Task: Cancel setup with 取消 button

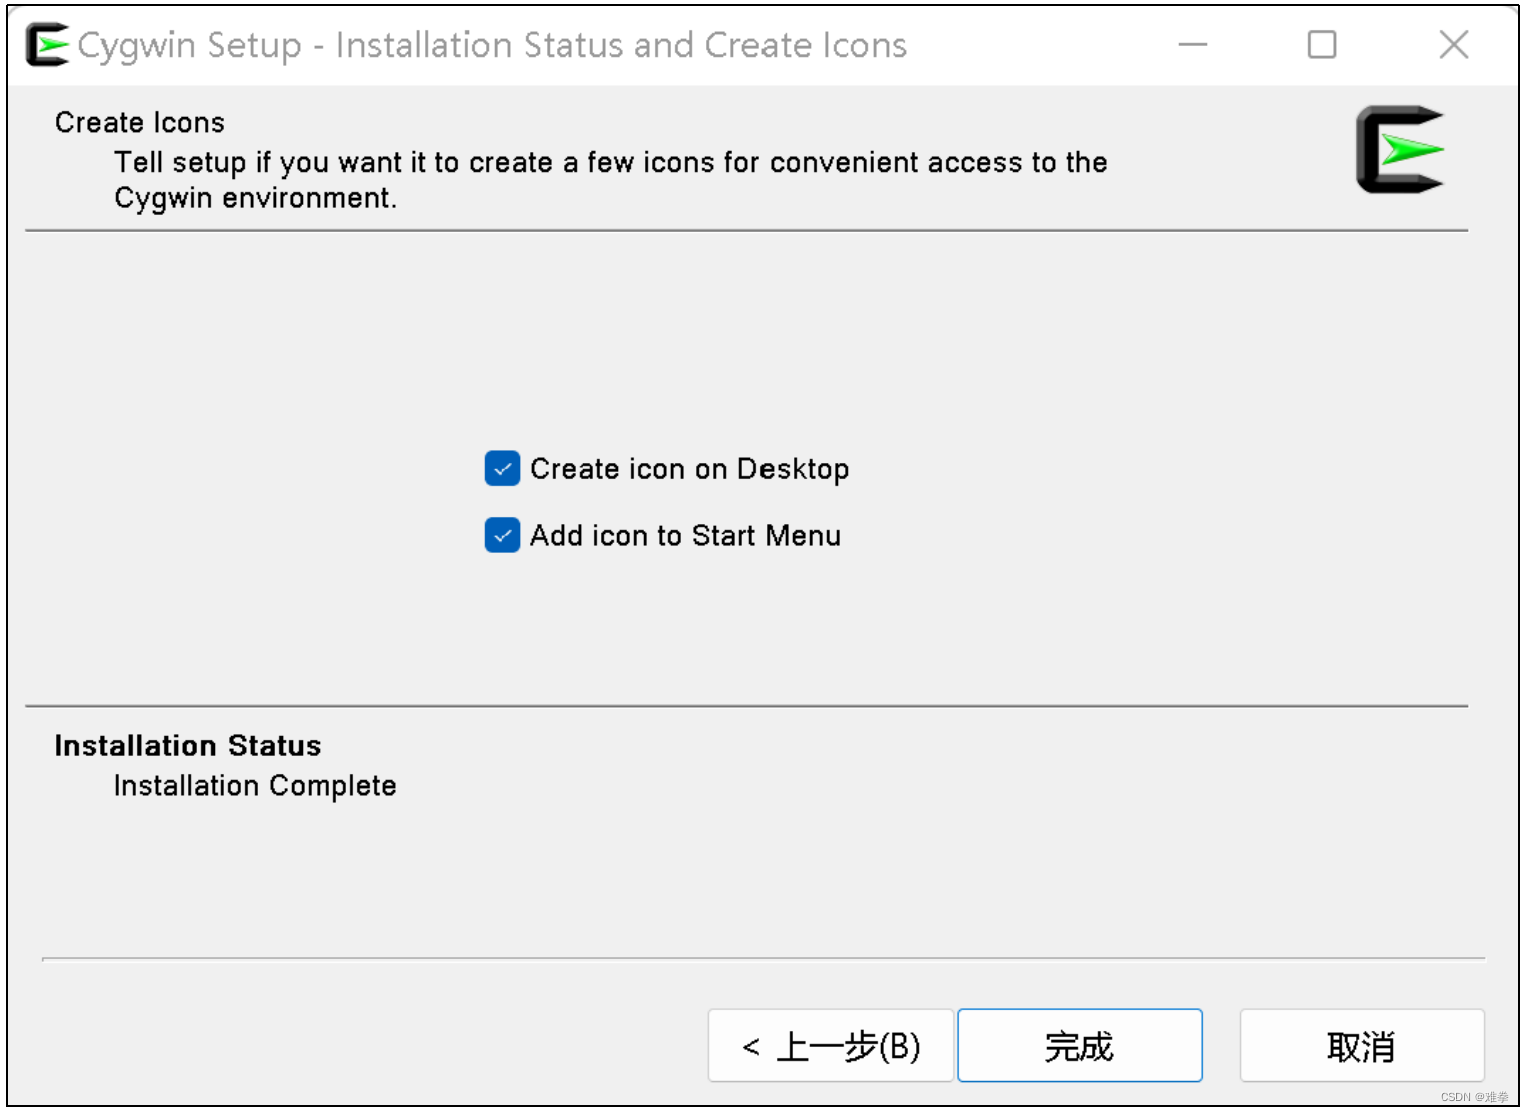Action: pos(1362,1045)
